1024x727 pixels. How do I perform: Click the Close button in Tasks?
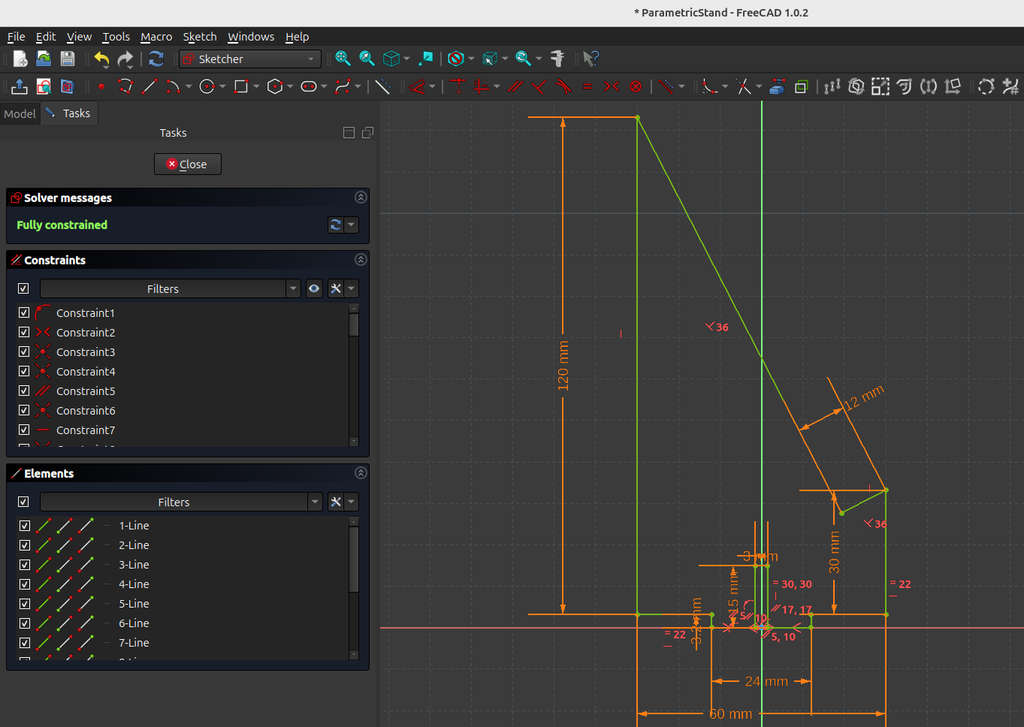pyautogui.click(x=187, y=164)
